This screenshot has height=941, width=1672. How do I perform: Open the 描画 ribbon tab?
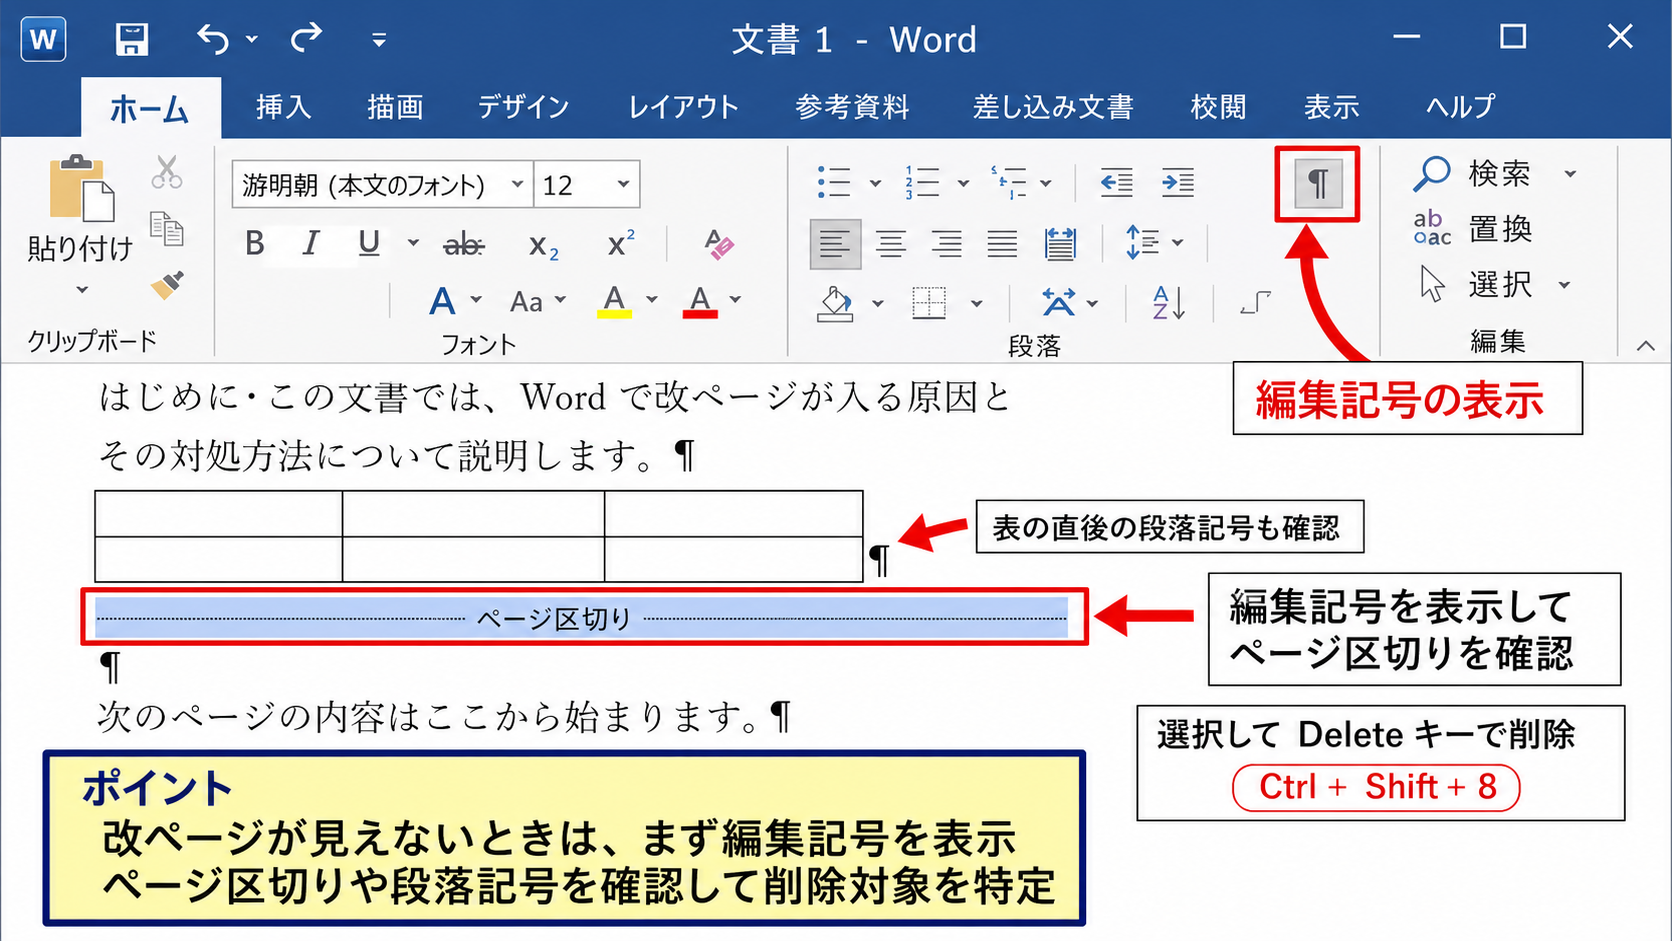click(x=395, y=107)
